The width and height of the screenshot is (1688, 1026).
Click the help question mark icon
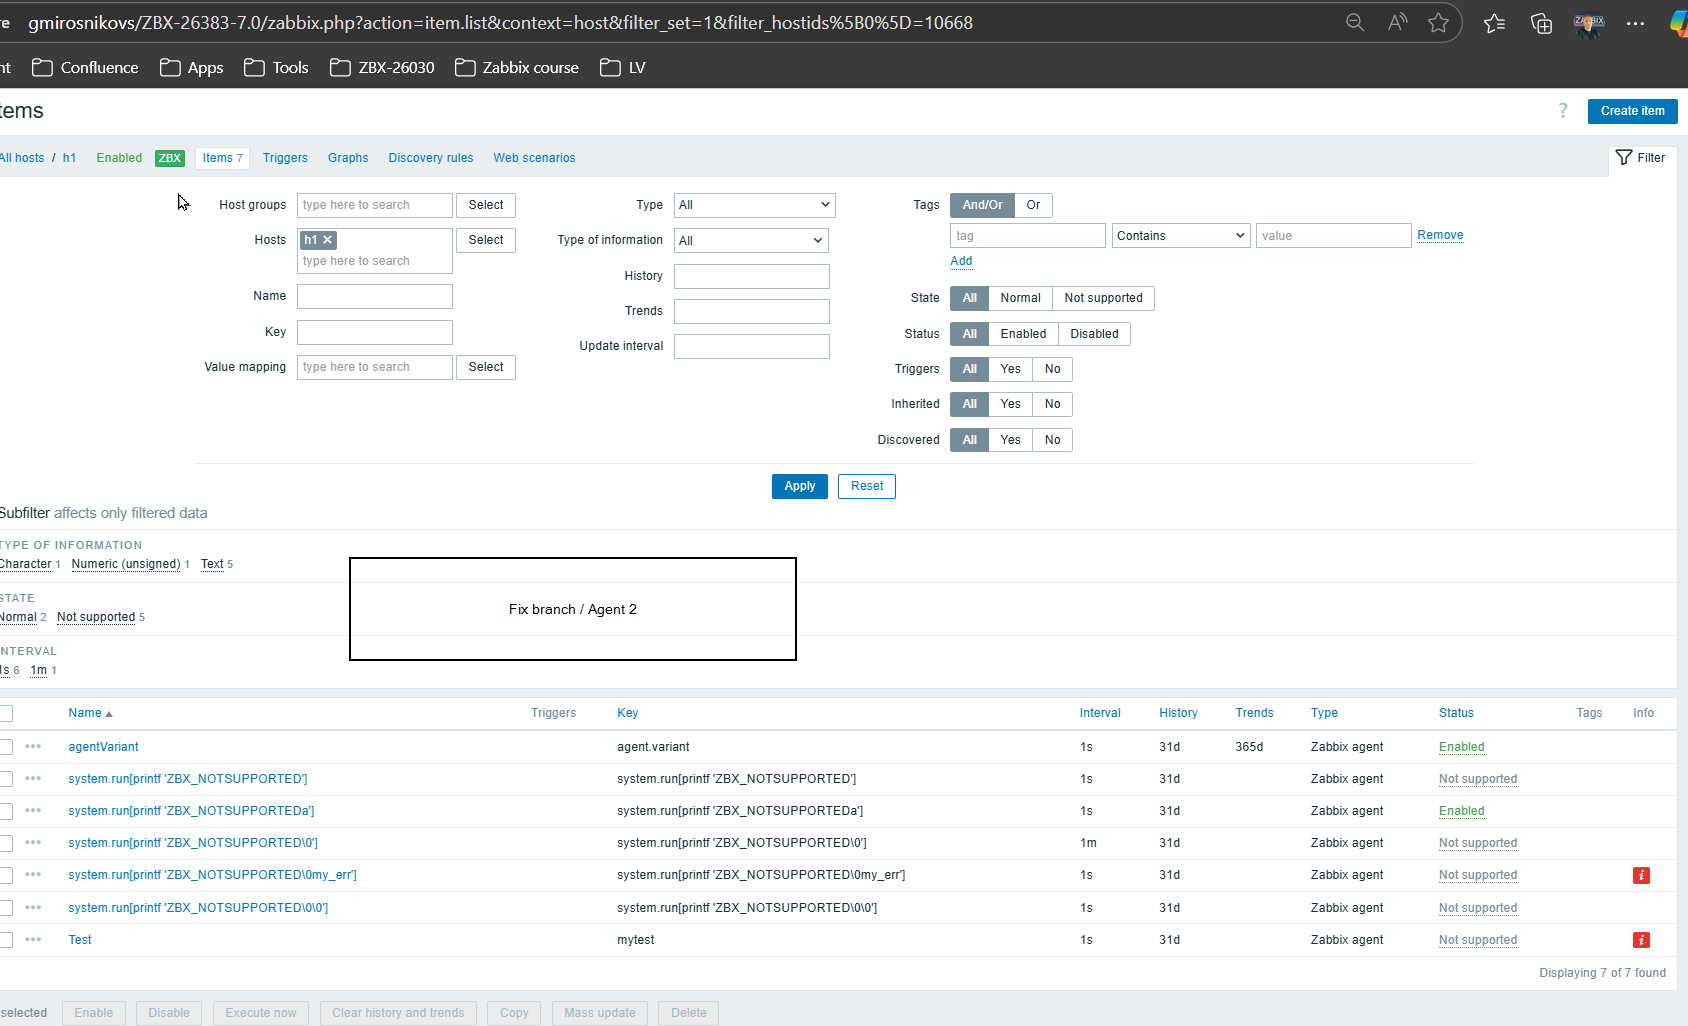pyautogui.click(x=1563, y=111)
